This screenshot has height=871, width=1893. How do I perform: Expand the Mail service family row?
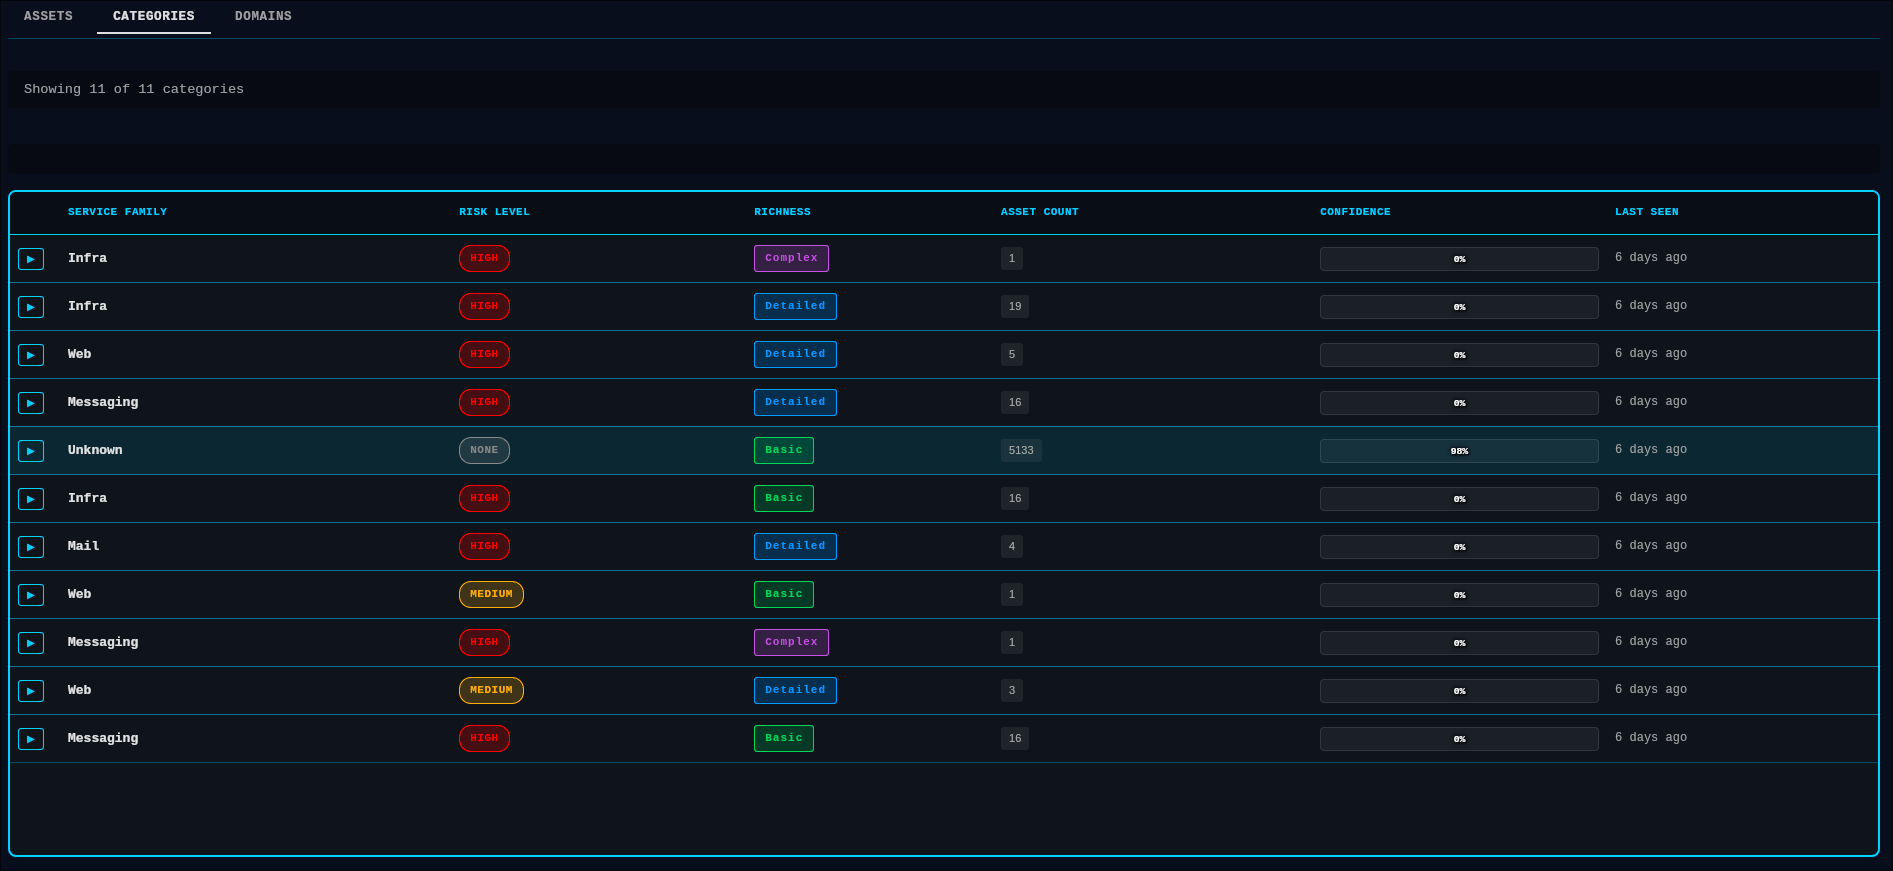tap(31, 547)
